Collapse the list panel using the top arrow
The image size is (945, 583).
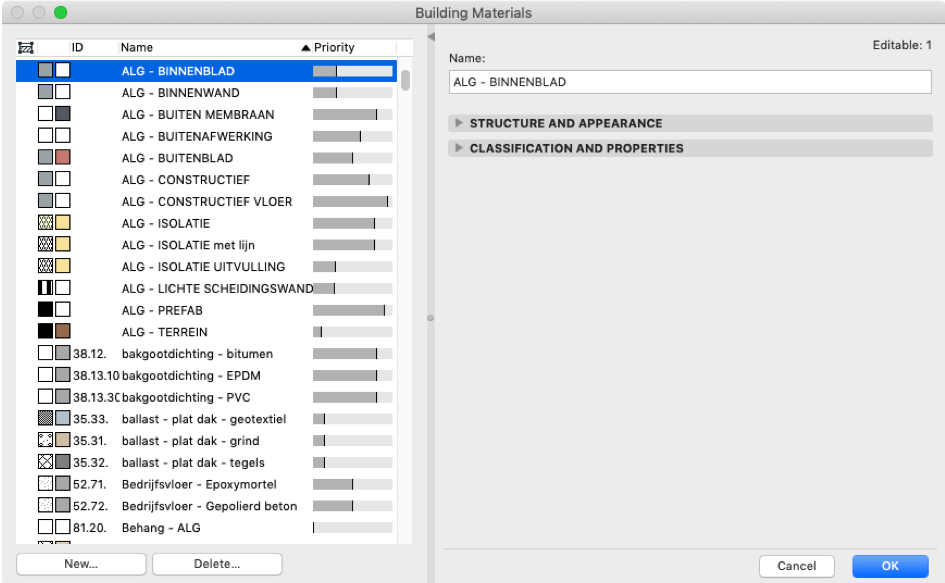pyautogui.click(x=431, y=37)
